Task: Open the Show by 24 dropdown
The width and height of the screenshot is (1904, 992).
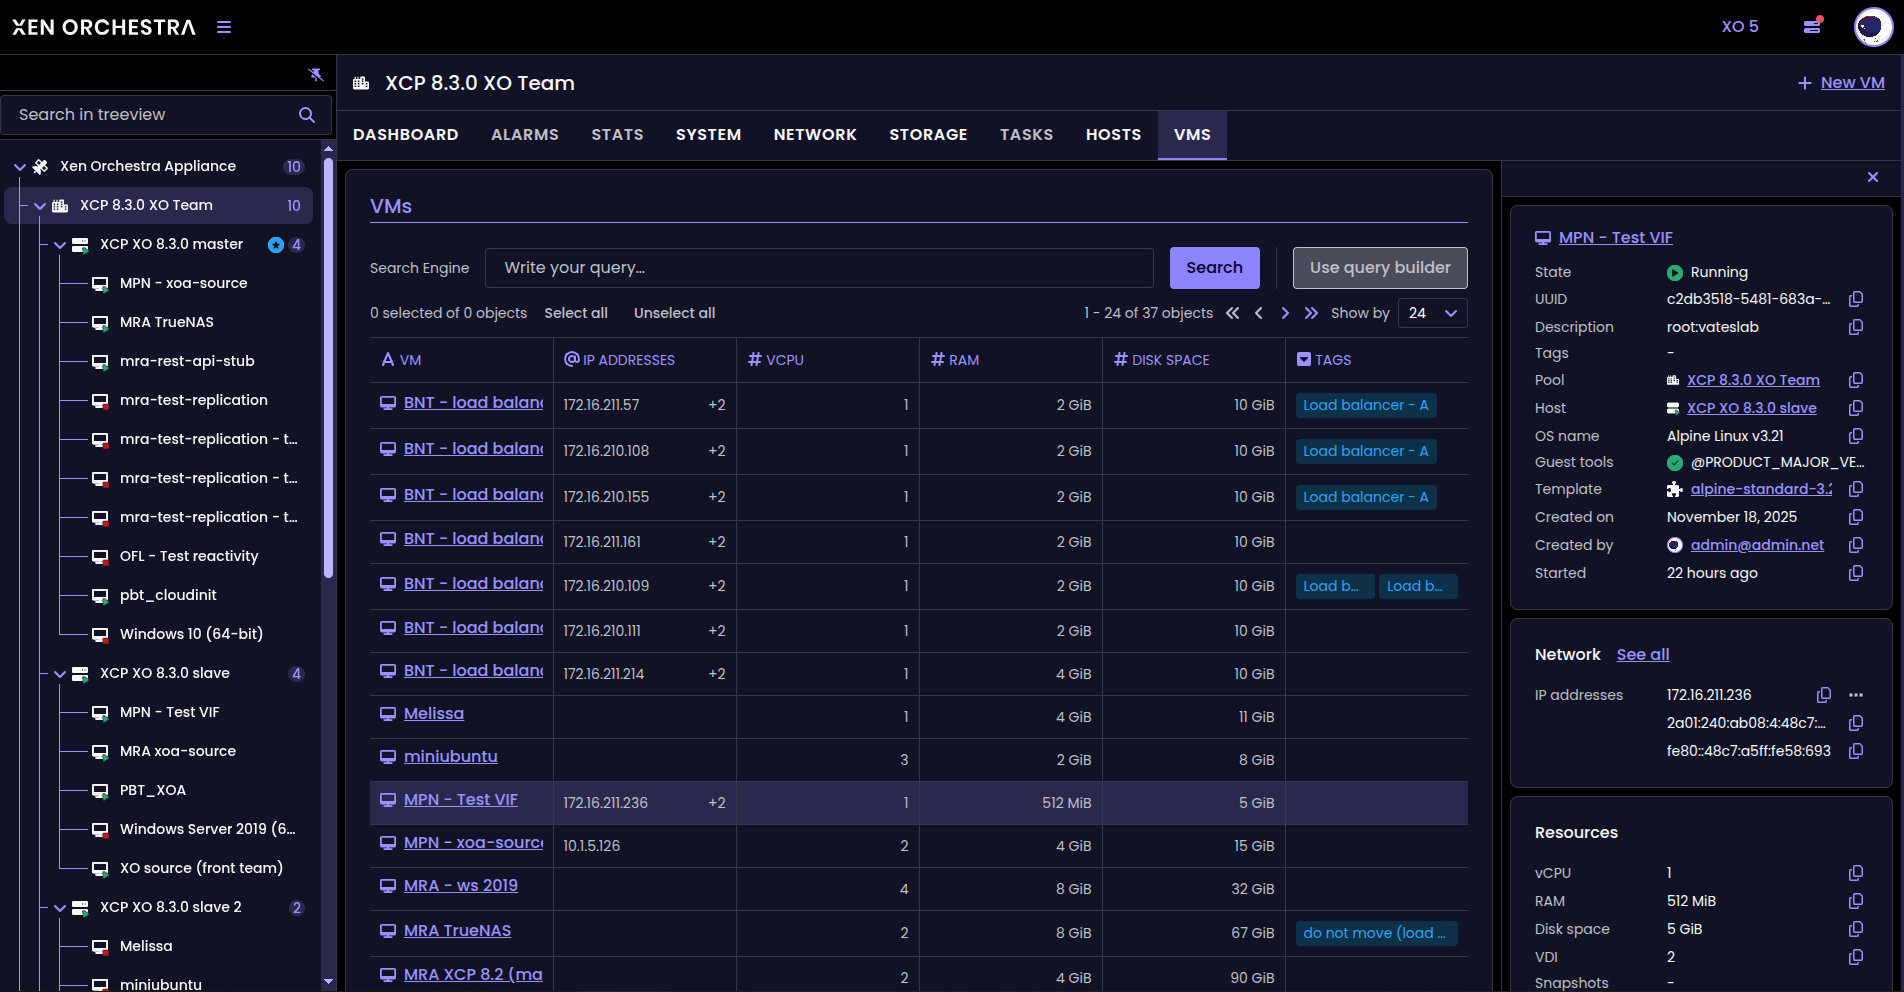Action: pos(1432,313)
